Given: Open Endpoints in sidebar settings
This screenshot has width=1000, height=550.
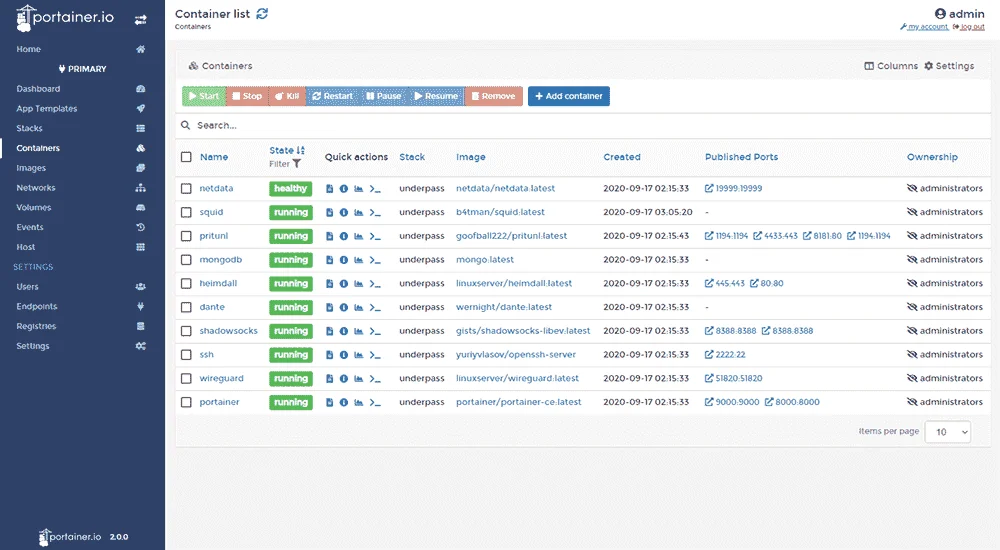Looking at the screenshot, I should point(37,306).
